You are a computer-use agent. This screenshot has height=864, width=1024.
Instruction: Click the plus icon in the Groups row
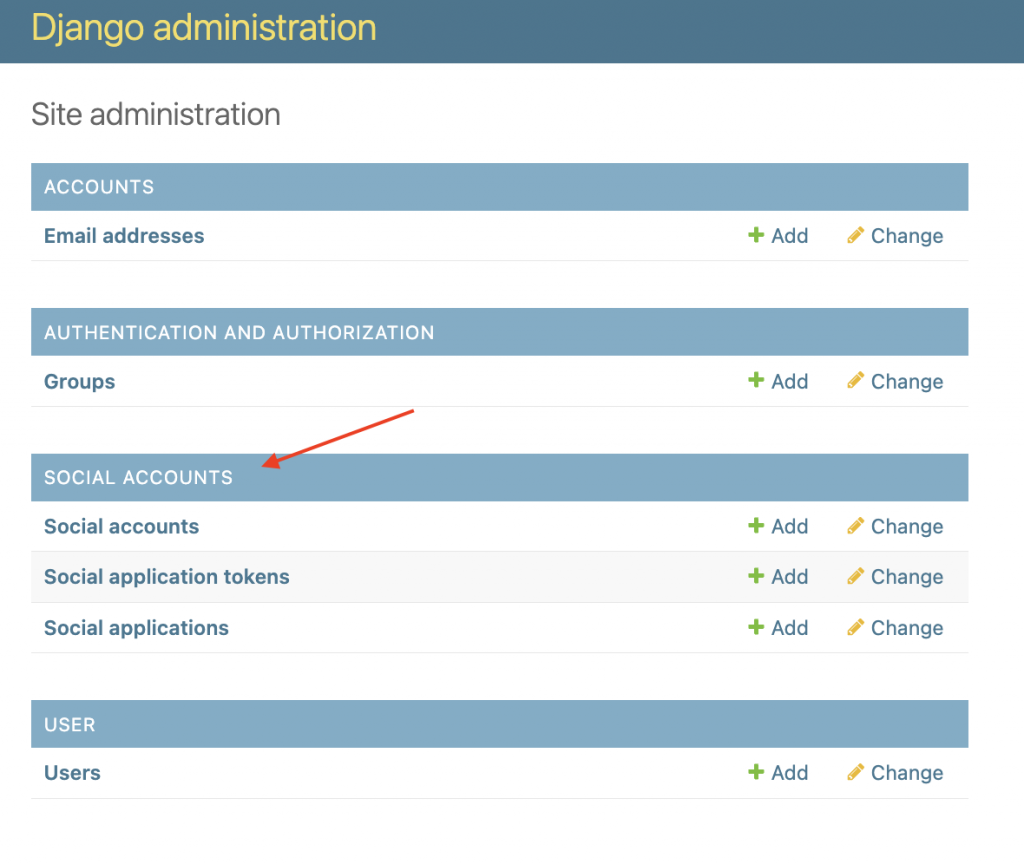click(x=756, y=380)
